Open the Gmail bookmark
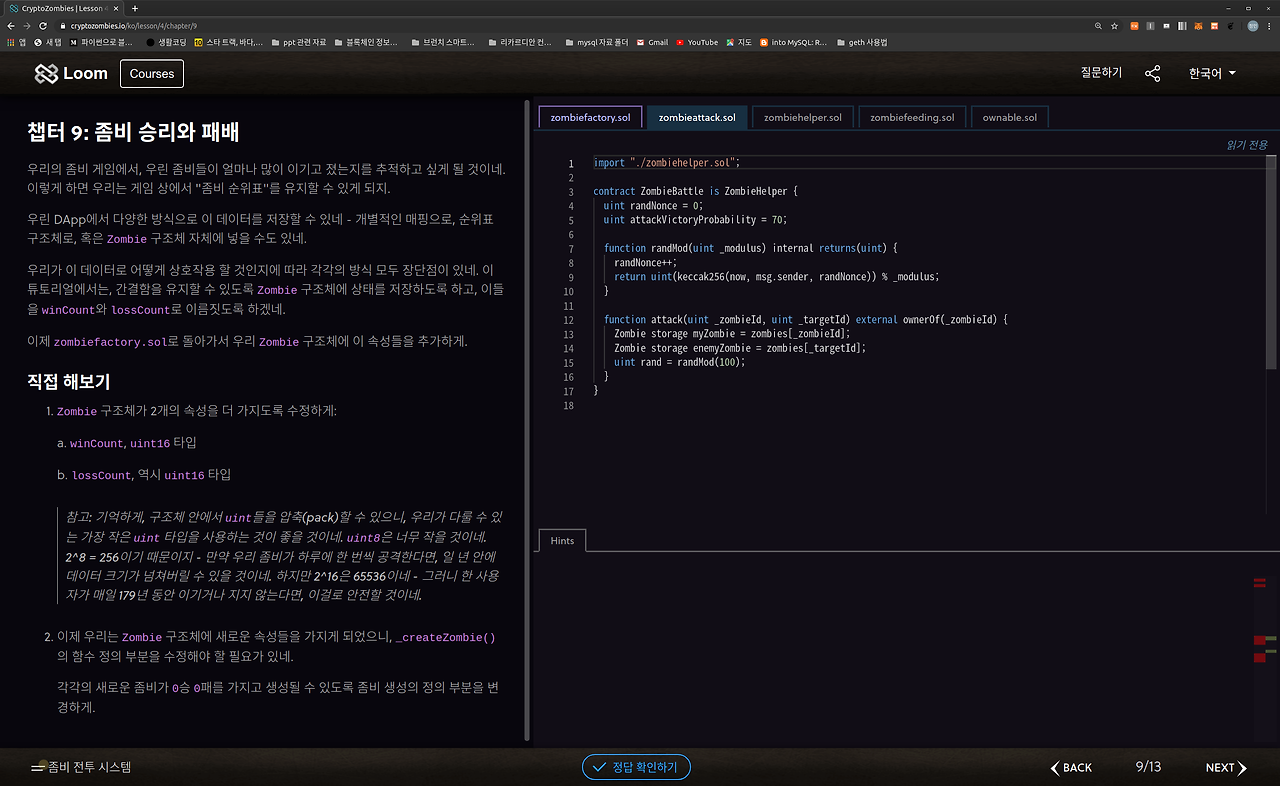Viewport: 1280px width, 786px height. click(652, 42)
